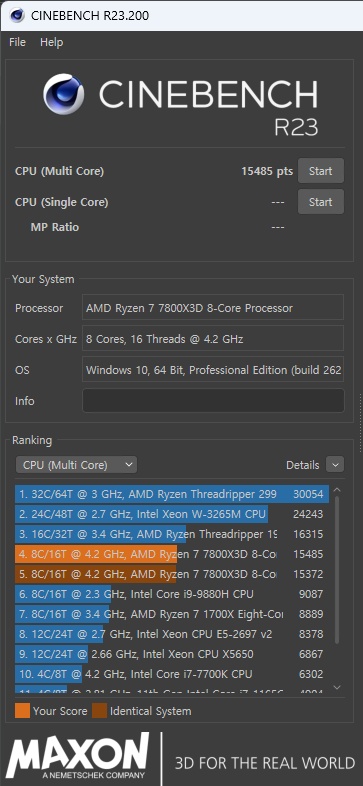Viewport: 363px width, 786px height.
Task: Click the Cinebench app icon in title bar
Action: tap(17, 16)
